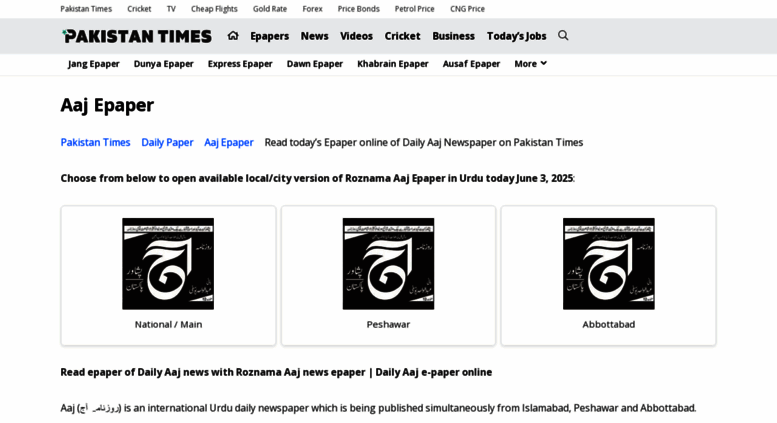
Task: Open the search magnifier icon
Action: (563, 36)
